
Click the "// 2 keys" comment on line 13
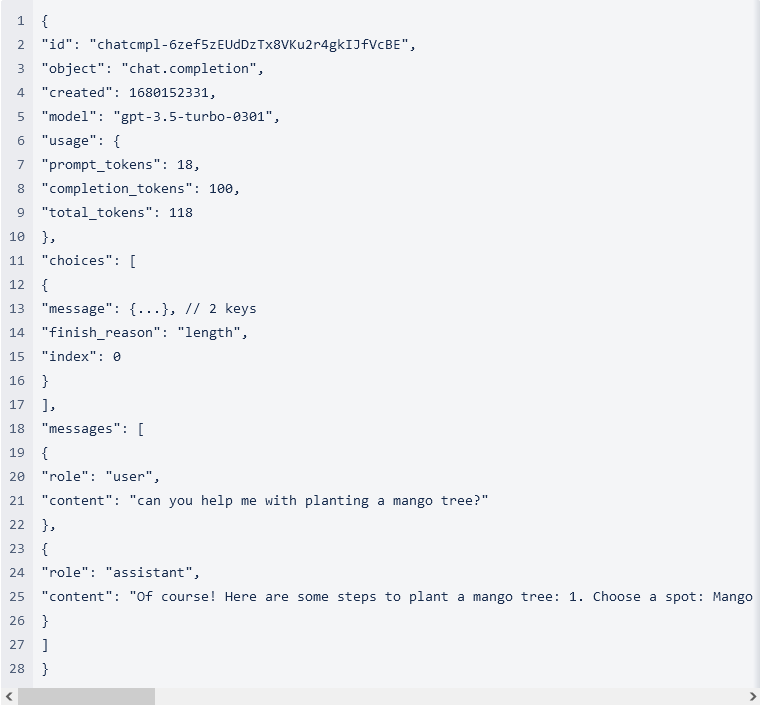[221, 309]
